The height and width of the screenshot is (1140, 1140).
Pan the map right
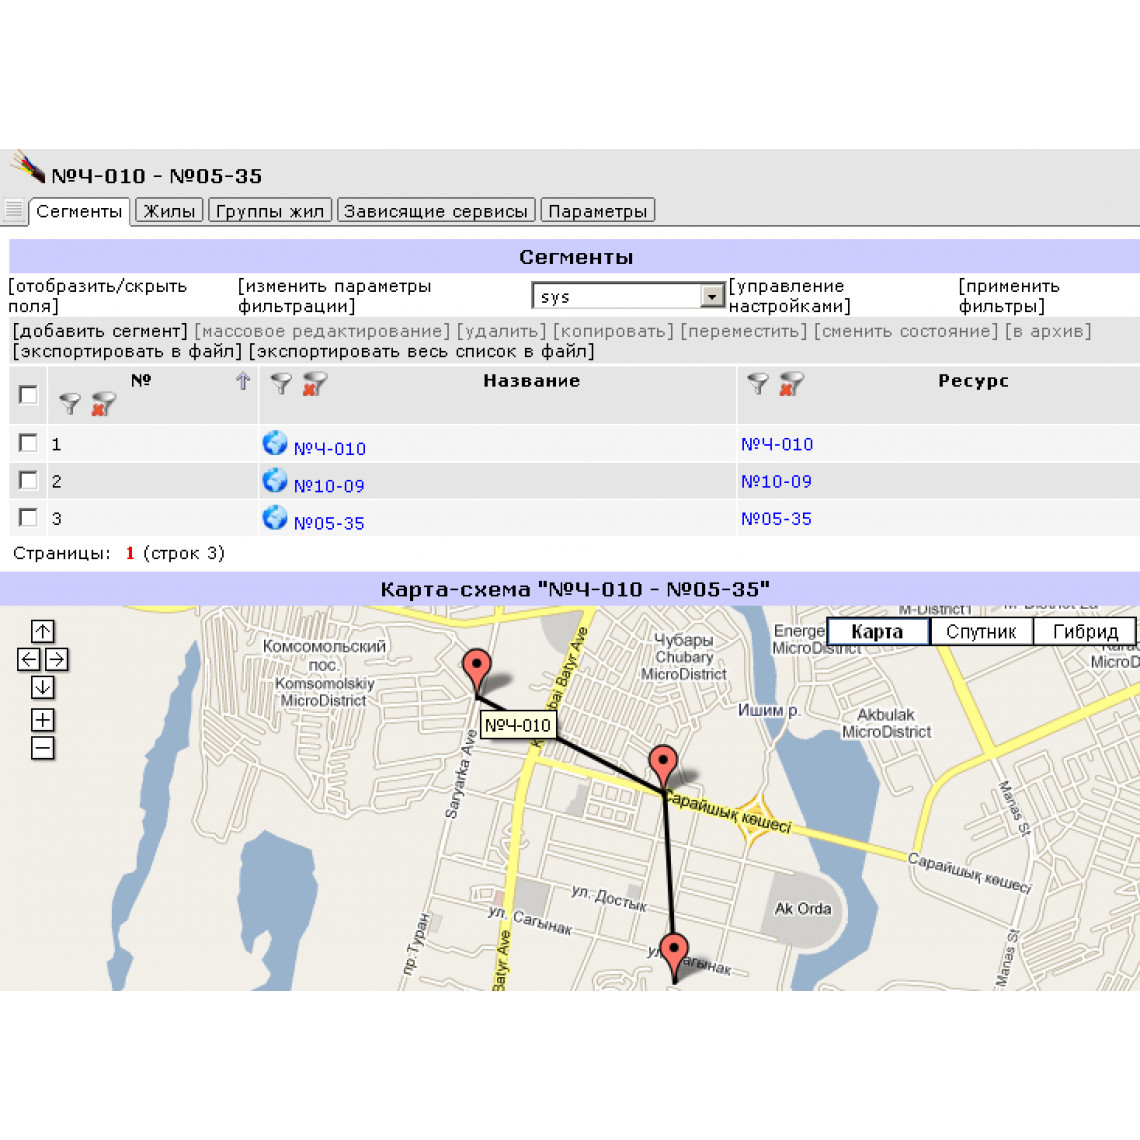56,659
